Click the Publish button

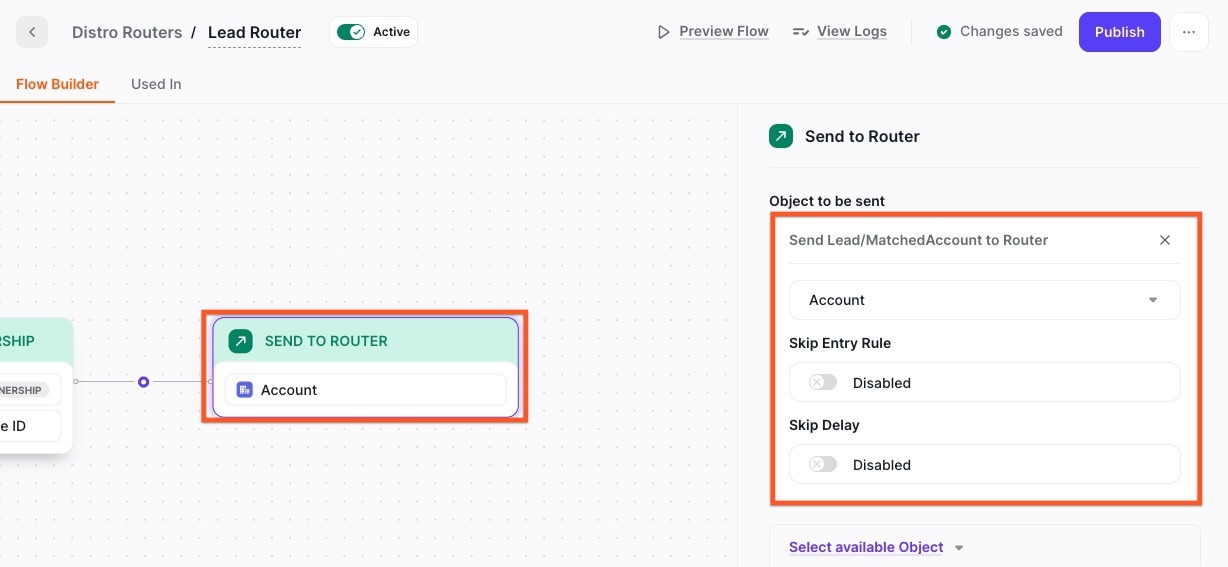1119,32
